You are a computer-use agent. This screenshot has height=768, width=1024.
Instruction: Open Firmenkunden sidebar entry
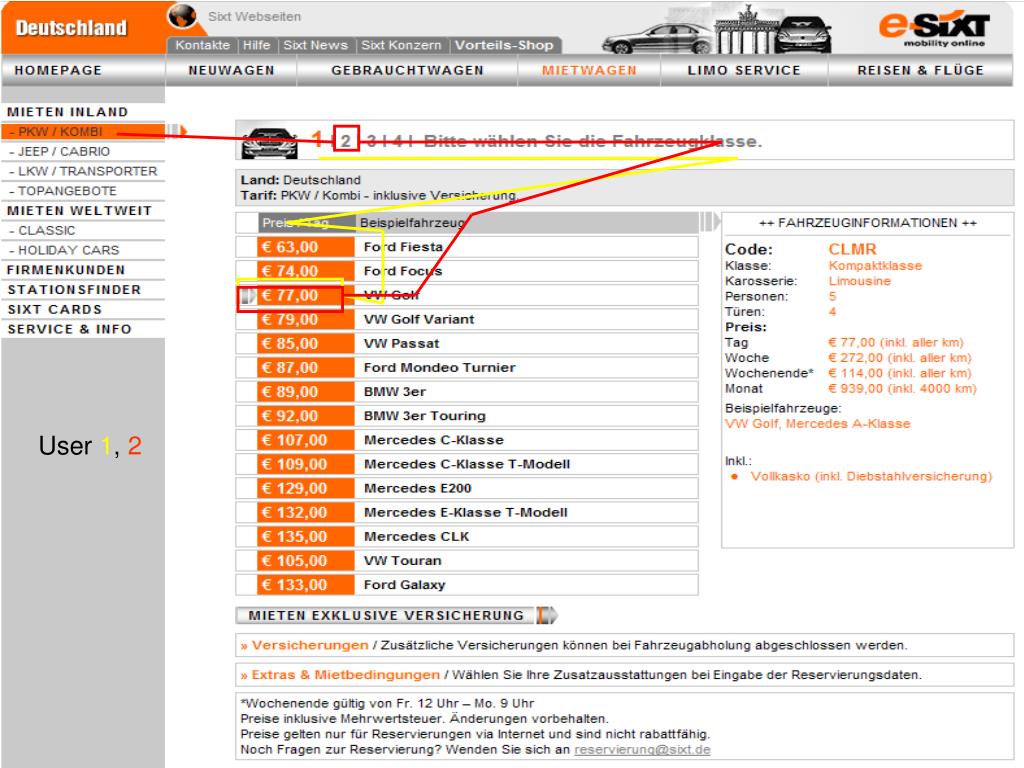(66, 270)
